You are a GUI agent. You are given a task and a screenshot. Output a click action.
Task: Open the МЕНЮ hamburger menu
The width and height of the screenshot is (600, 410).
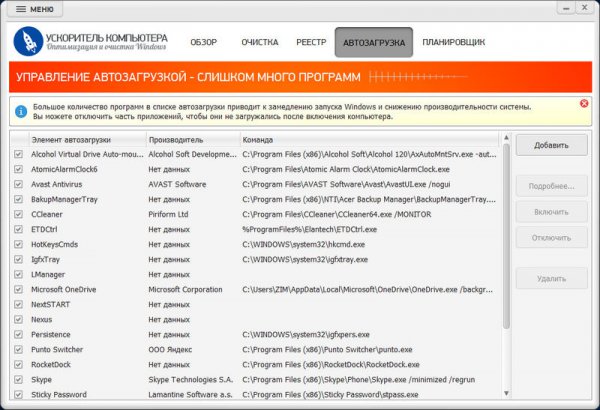(35, 9)
